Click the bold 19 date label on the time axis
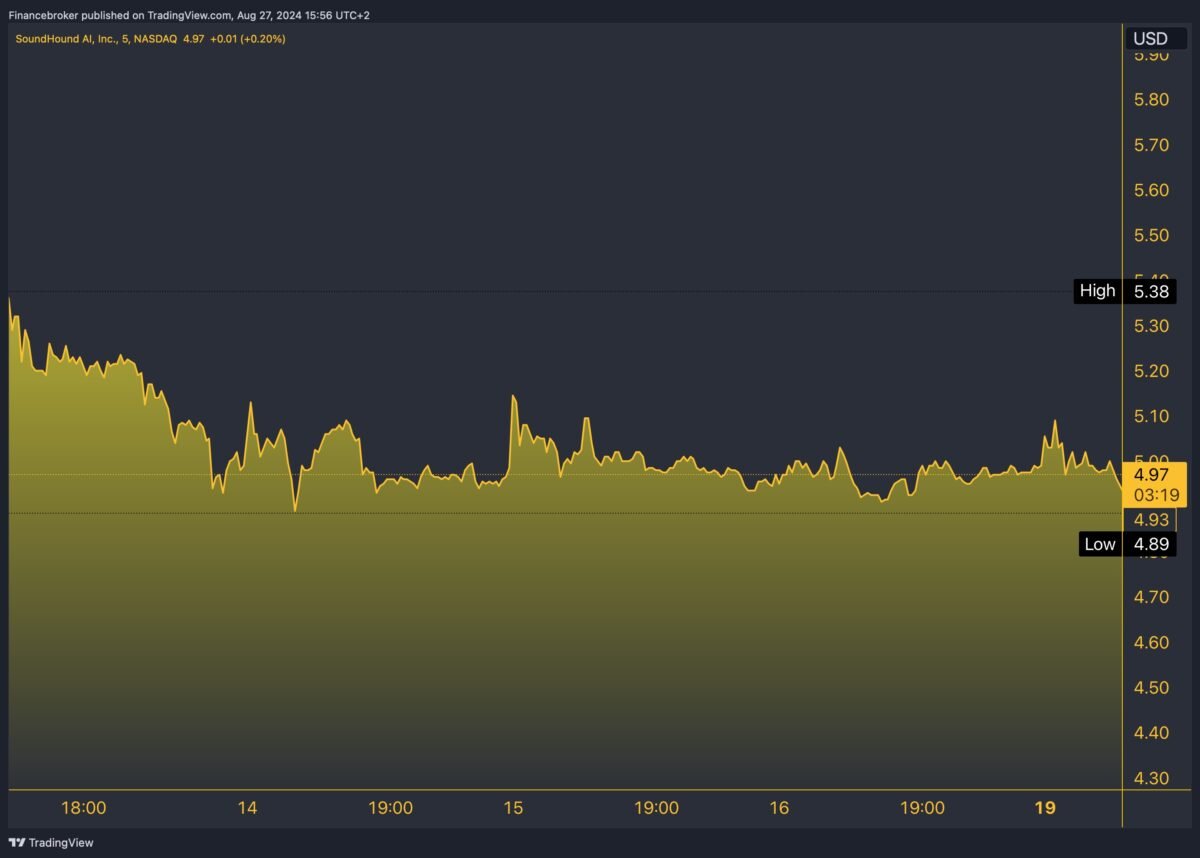The height and width of the screenshot is (858, 1200). pyautogui.click(x=1045, y=808)
